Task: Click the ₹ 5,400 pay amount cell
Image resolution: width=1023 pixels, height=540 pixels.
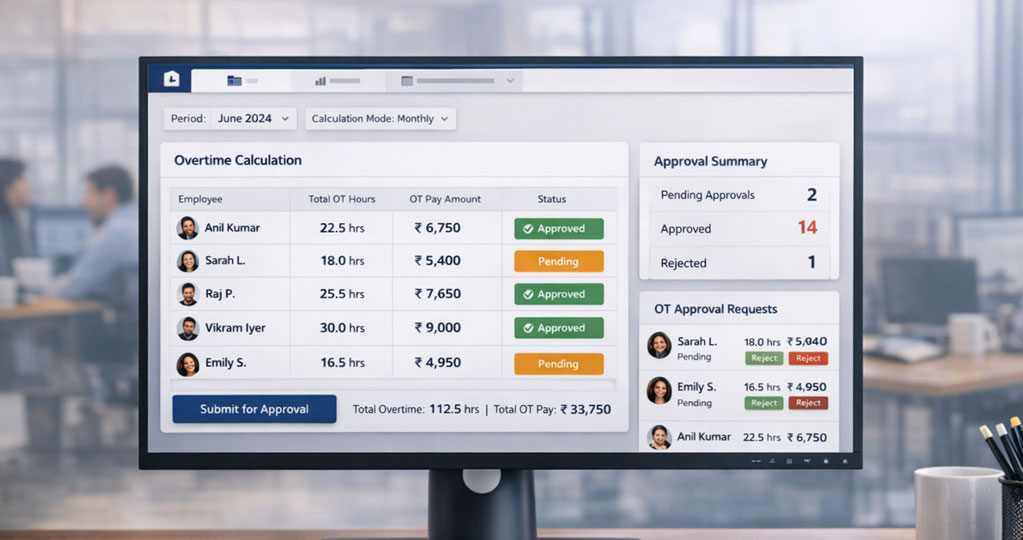Action: coord(438,261)
